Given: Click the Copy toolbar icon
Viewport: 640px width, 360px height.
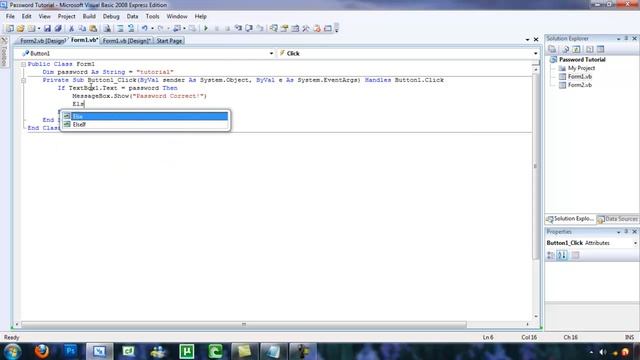Looking at the screenshot, I should click(x=82, y=28).
